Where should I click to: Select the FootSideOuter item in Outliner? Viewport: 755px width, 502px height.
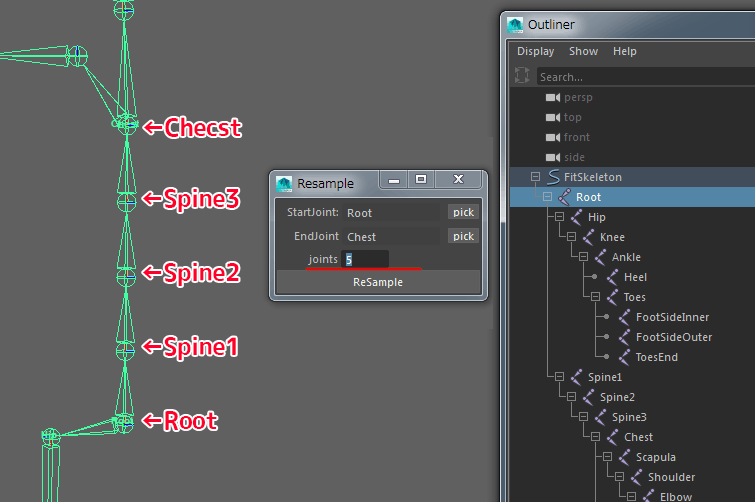(673, 337)
